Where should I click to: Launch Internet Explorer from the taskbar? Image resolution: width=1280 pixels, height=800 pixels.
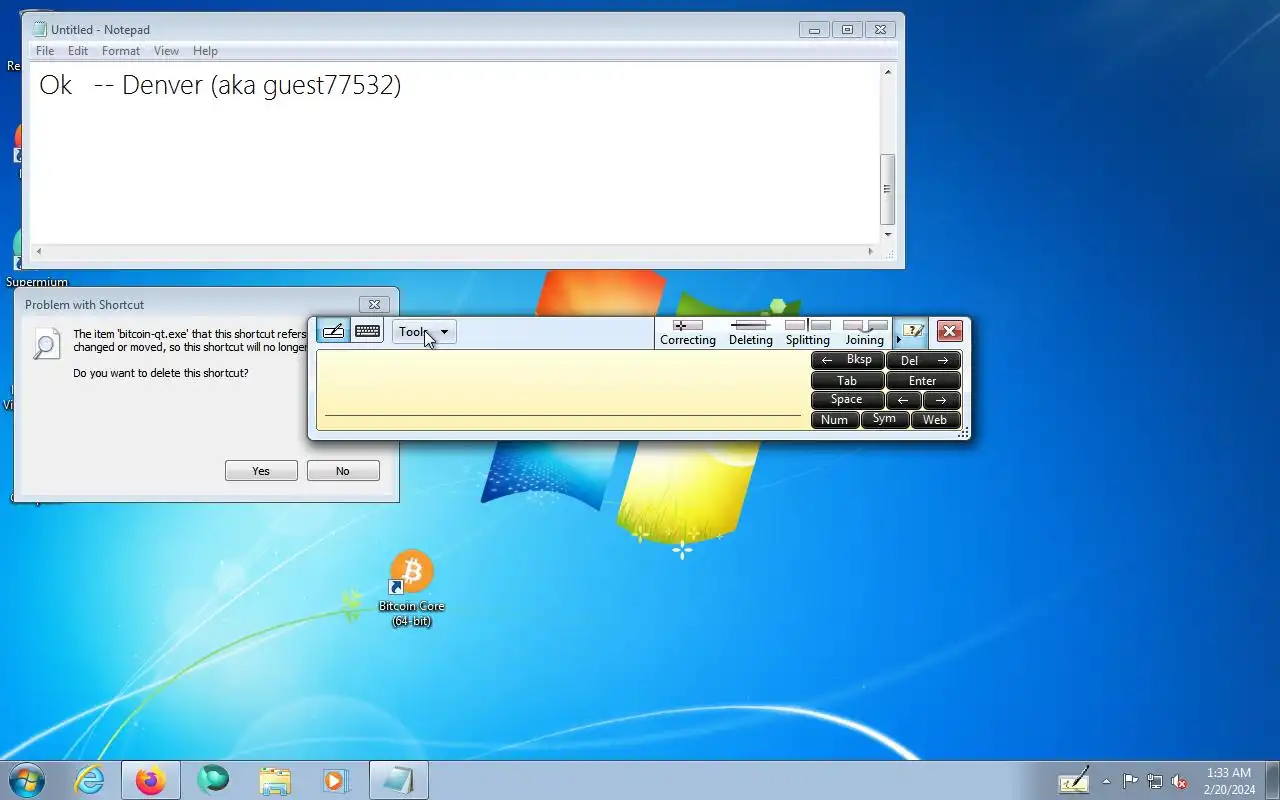tap(90, 780)
